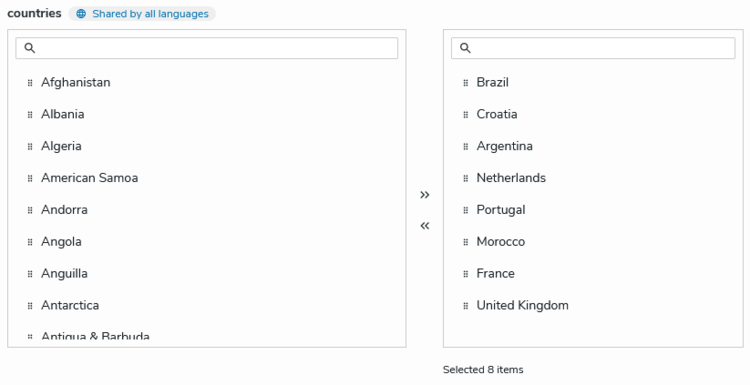Click the search magnifier in the available list
750x385 pixels.
pos(30,48)
